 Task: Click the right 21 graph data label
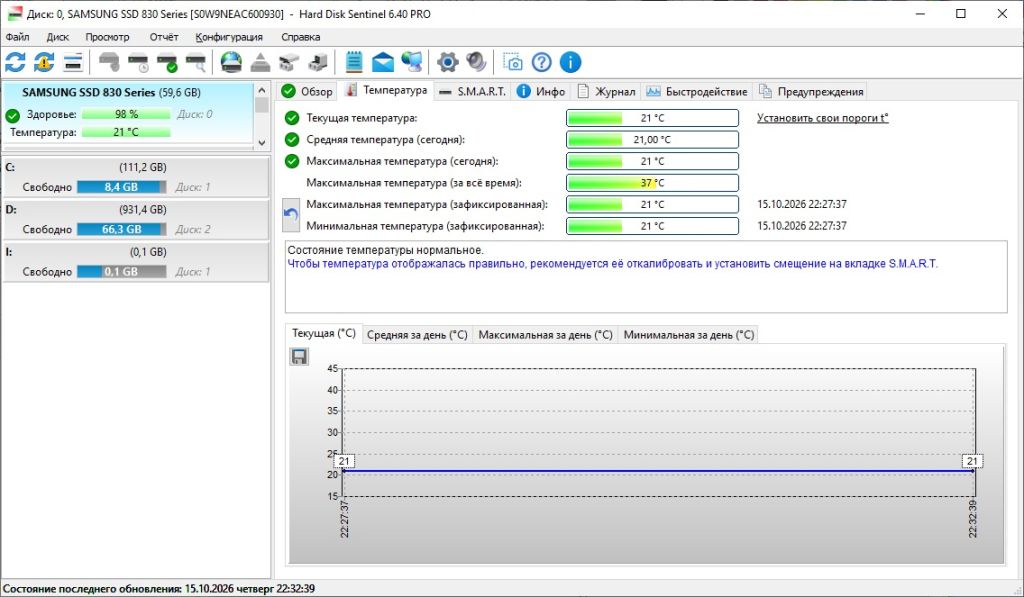pyautogui.click(x=972, y=461)
